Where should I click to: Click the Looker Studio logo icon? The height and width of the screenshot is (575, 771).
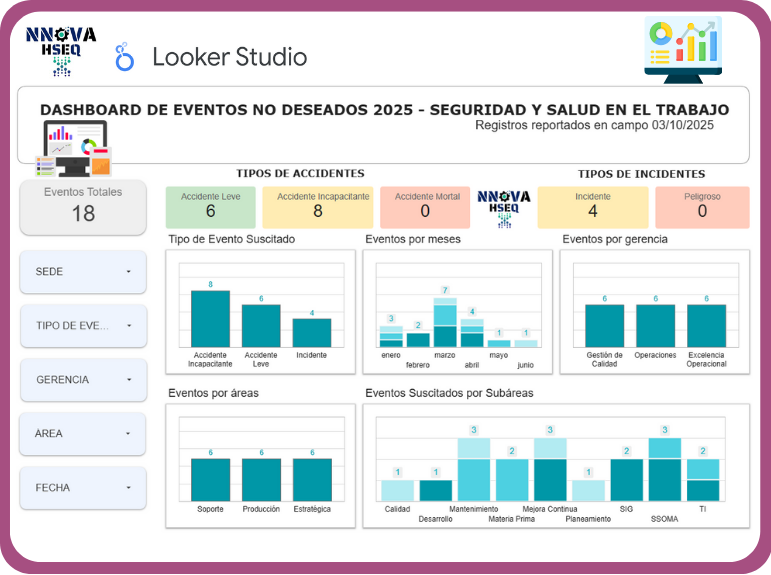tap(125, 57)
